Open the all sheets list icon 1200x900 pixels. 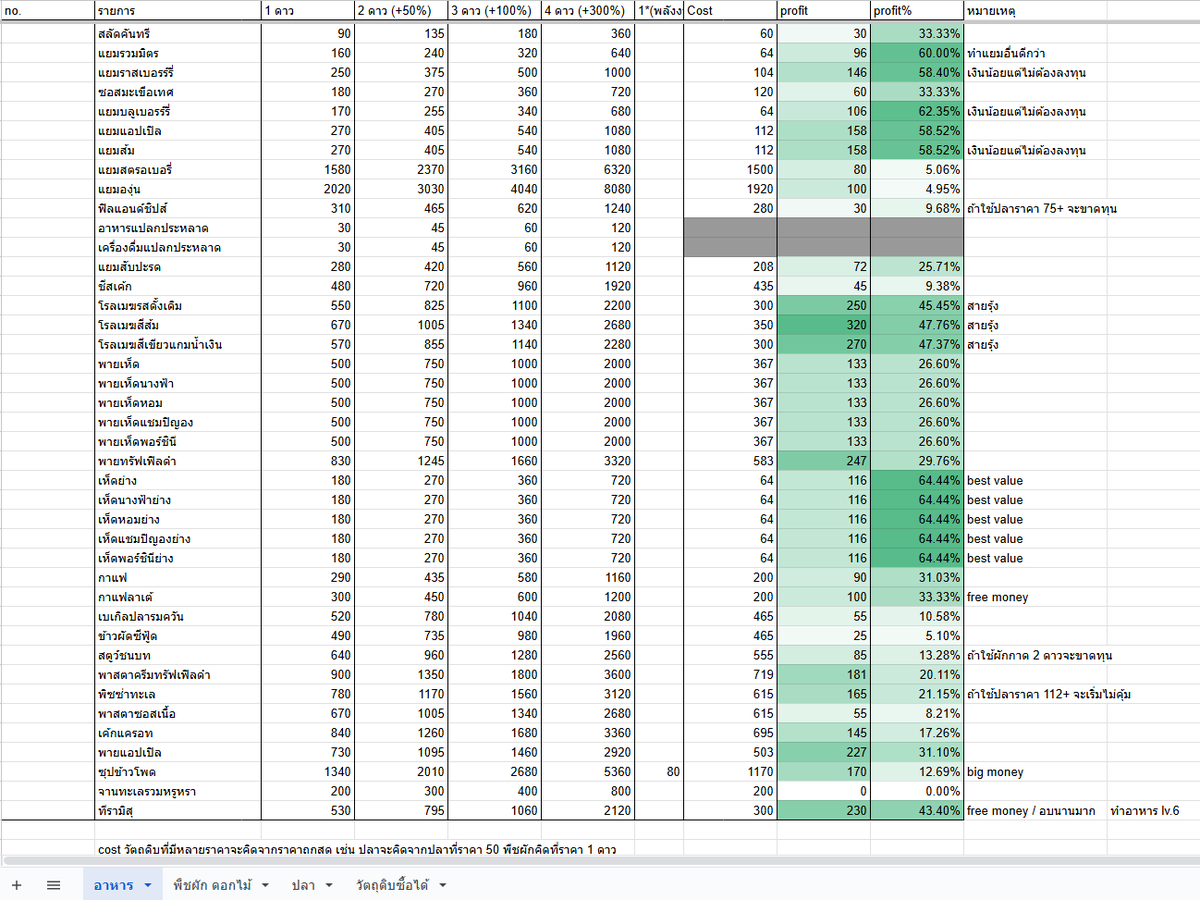(x=54, y=885)
